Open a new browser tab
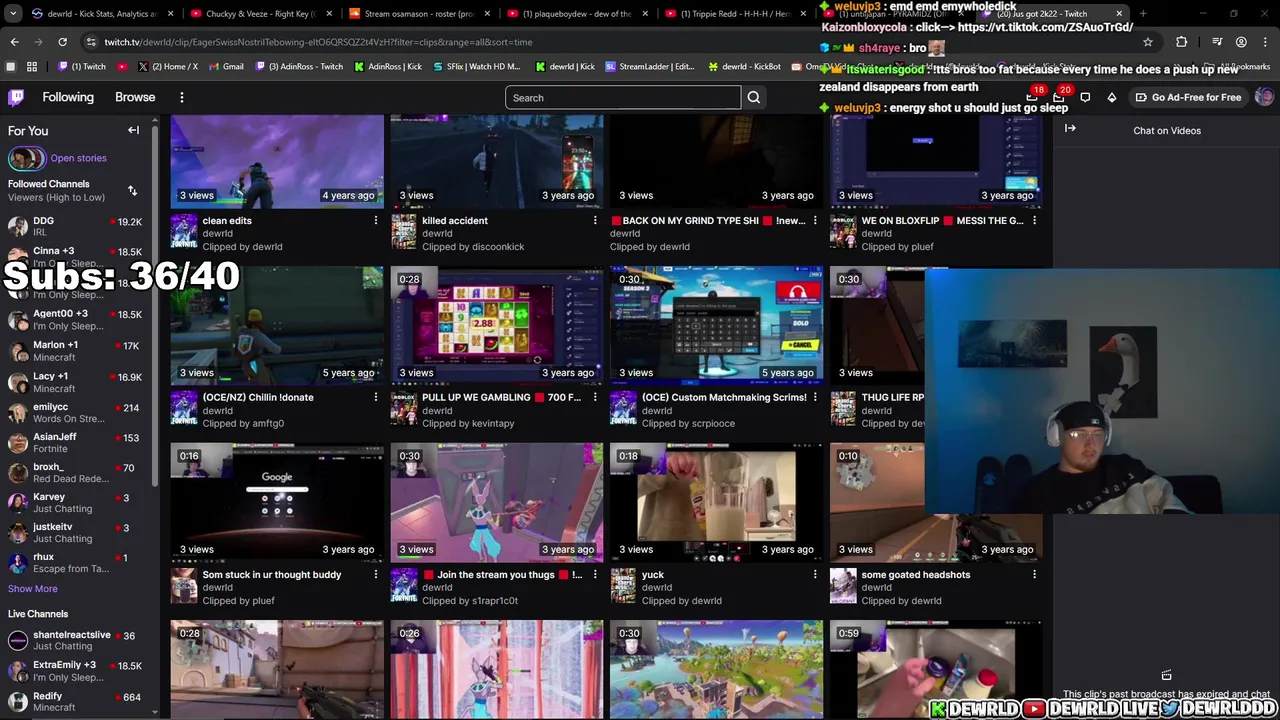1280x720 pixels. 1143,14
